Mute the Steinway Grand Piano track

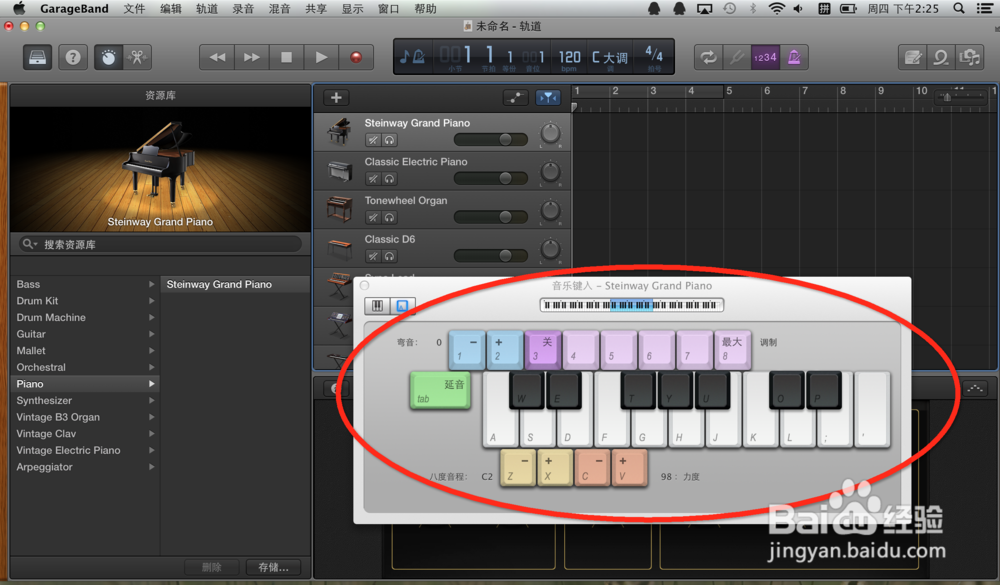[x=373, y=140]
